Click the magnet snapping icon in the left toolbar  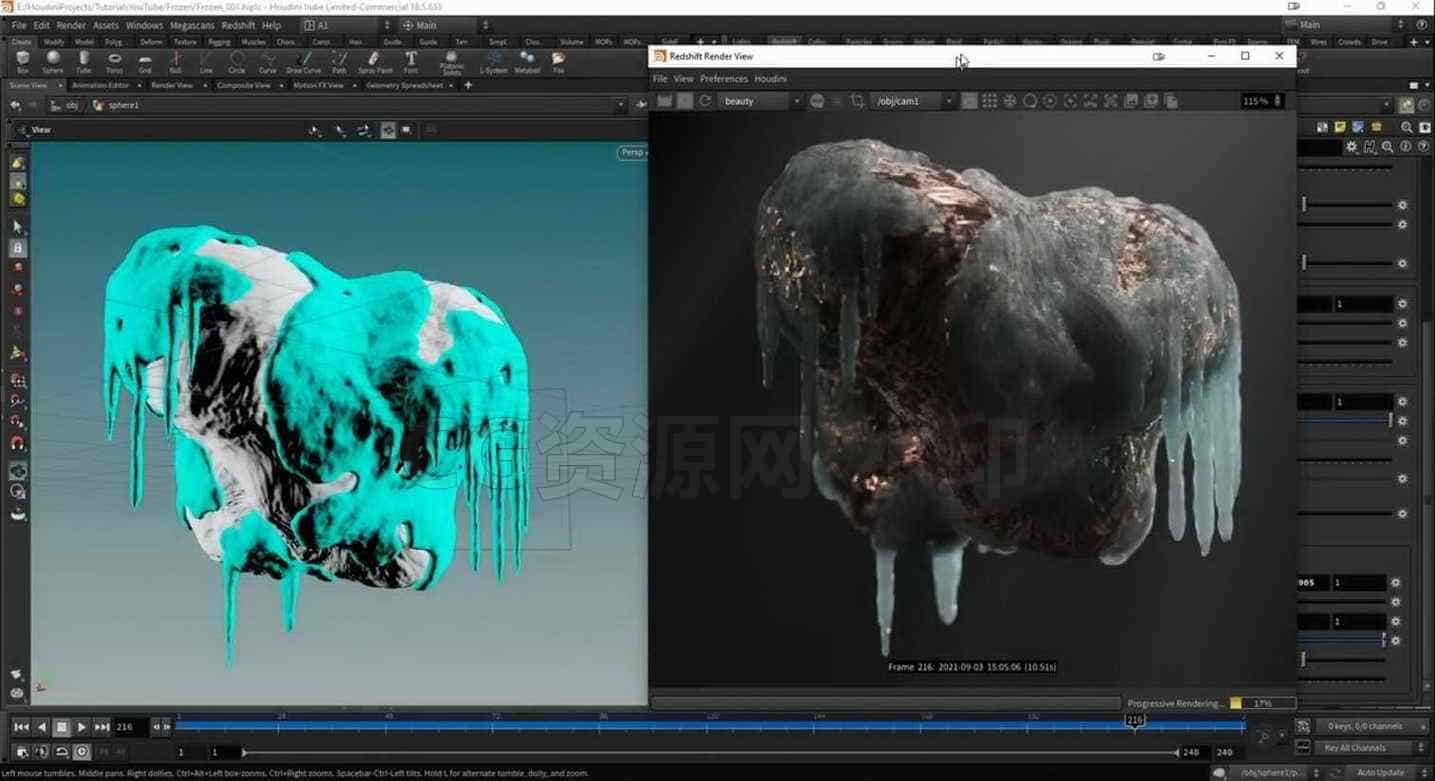coord(18,443)
